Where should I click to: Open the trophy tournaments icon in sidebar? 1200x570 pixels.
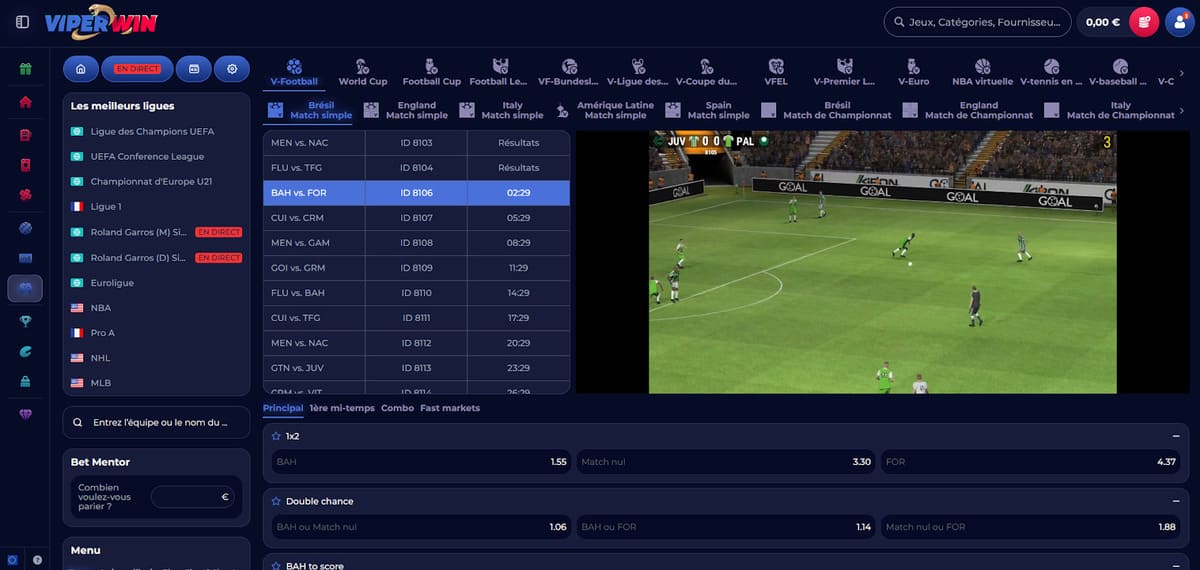pos(25,321)
